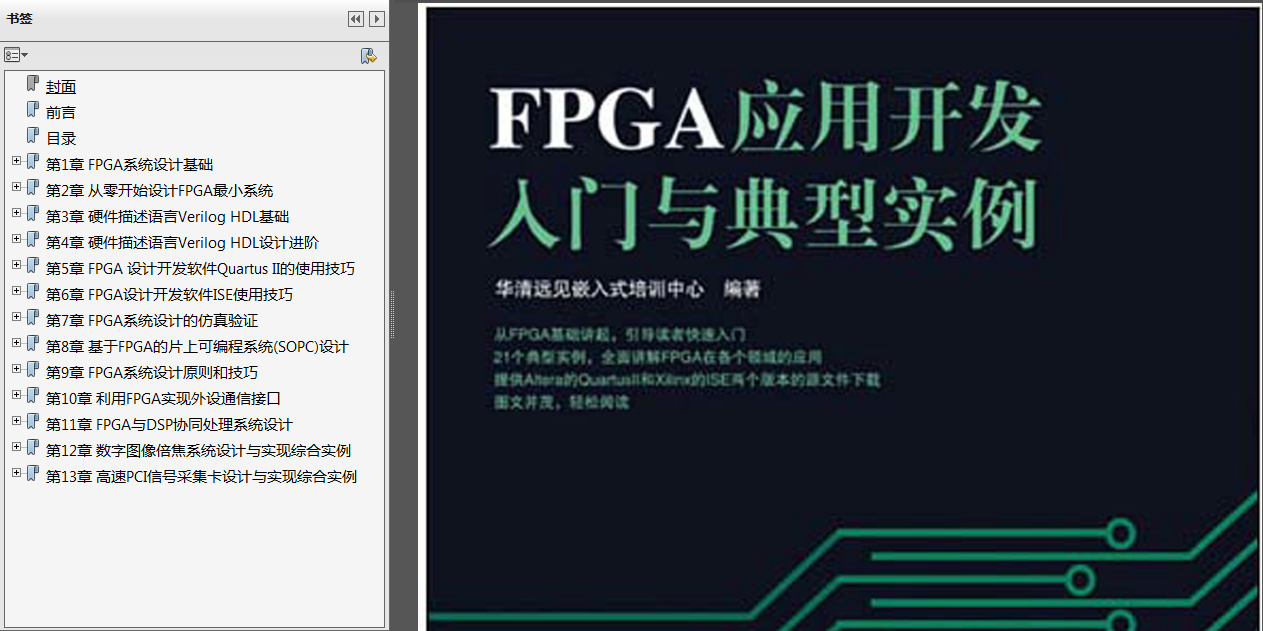1263x631 pixels.
Task: Navigate to 第3章 硬件描述语言Verilog HDL基础
Action: click(168, 217)
